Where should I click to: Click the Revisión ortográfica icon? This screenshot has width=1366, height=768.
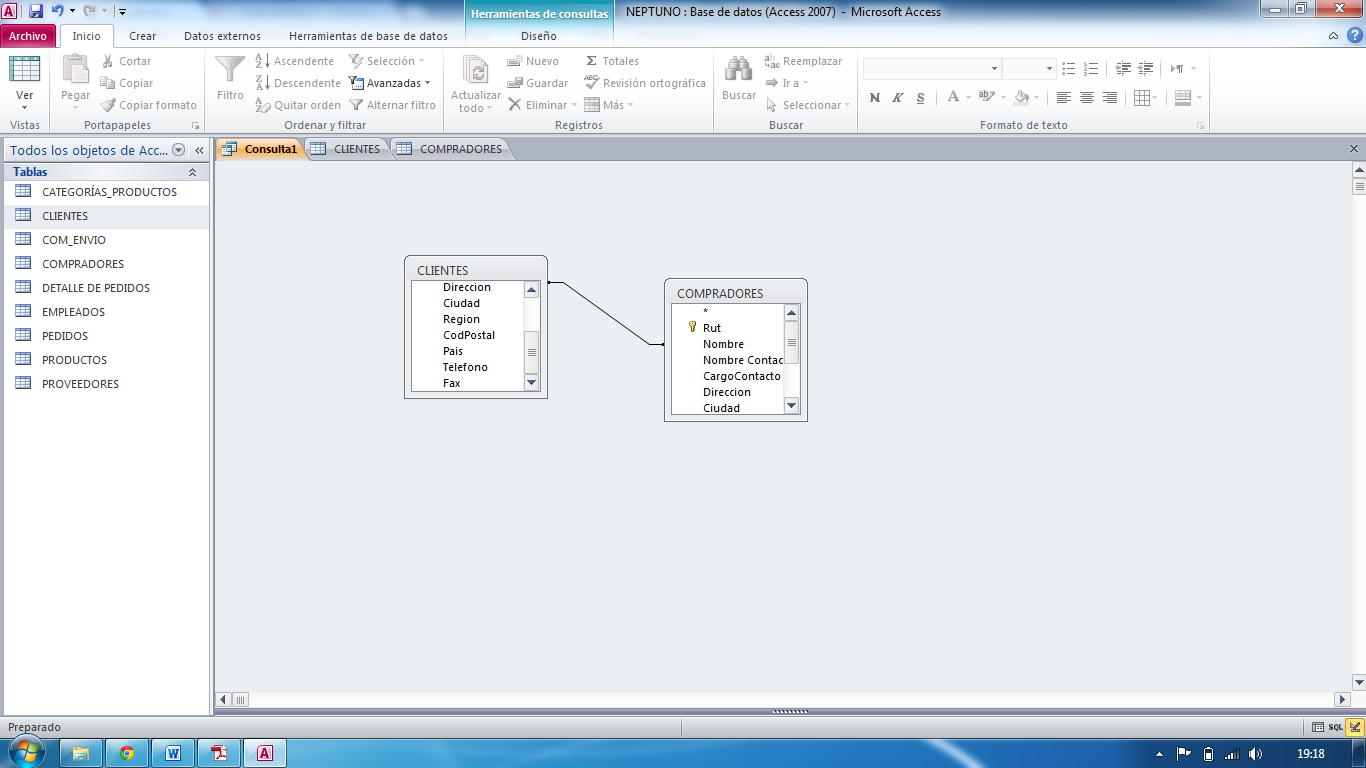pyautogui.click(x=592, y=83)
